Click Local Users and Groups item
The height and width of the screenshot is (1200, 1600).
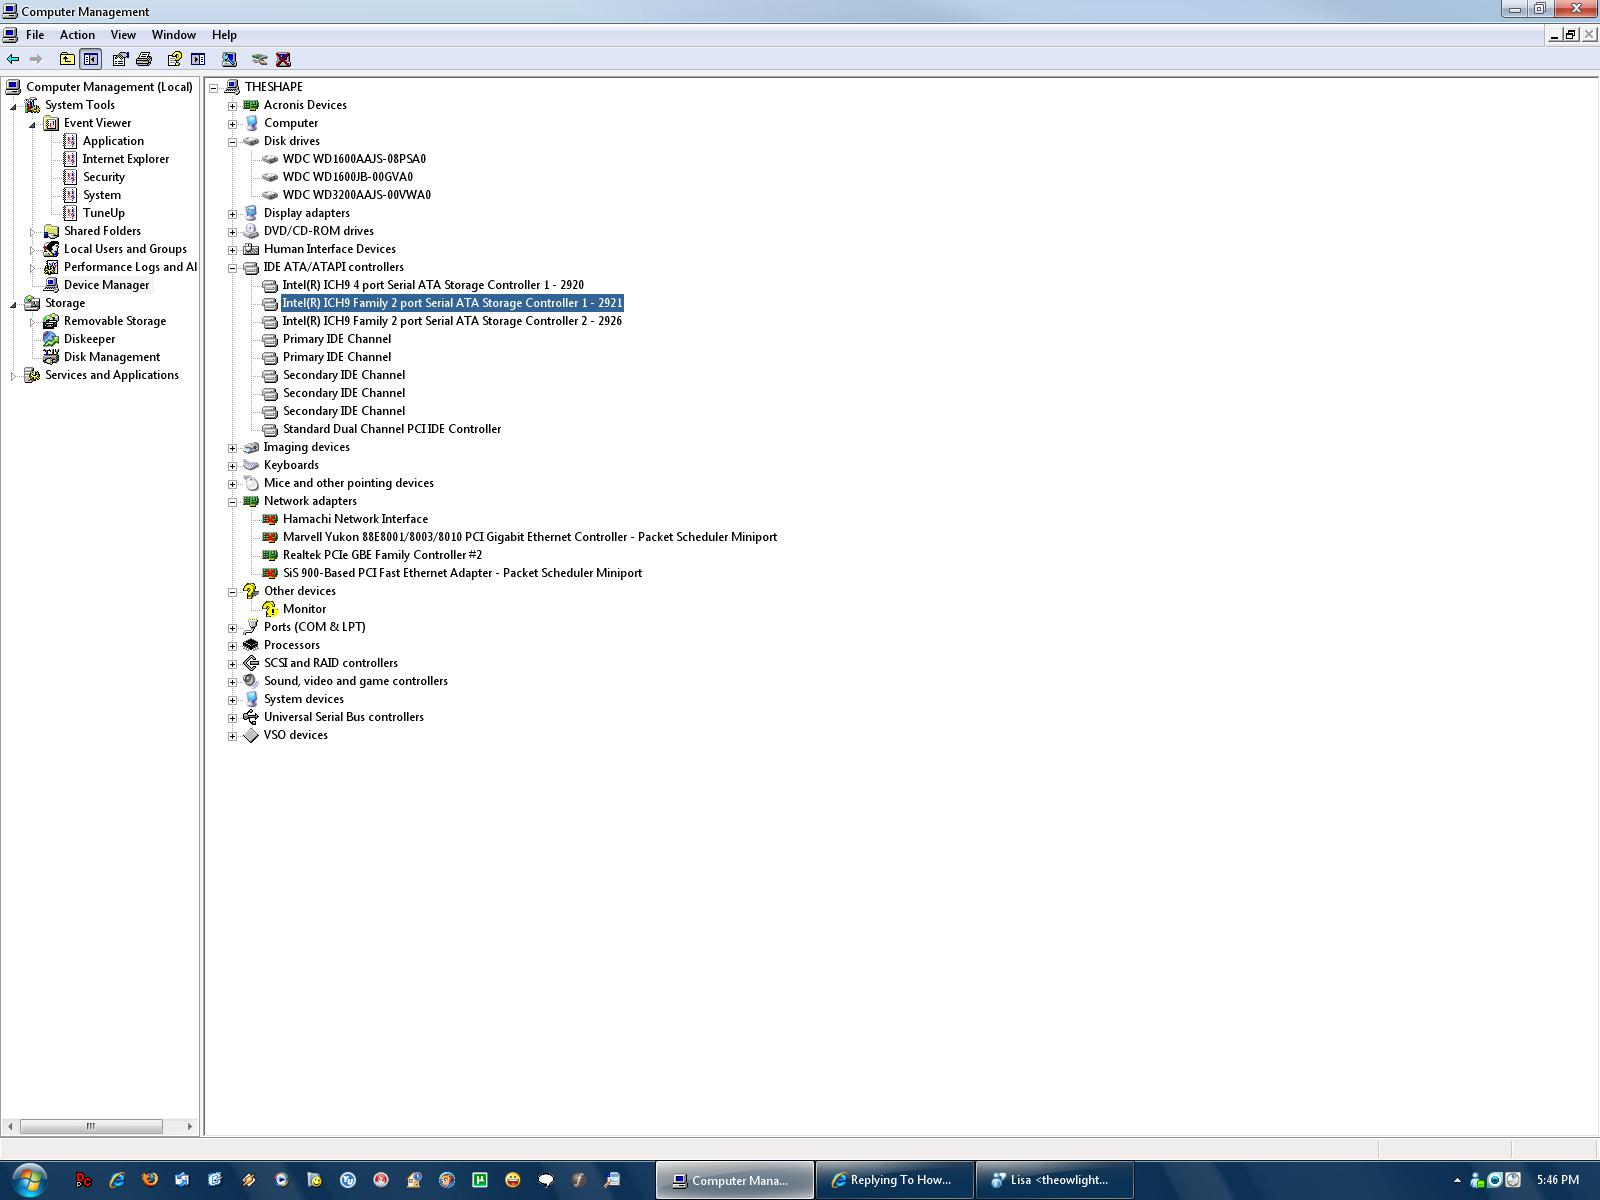coord(125,249)
